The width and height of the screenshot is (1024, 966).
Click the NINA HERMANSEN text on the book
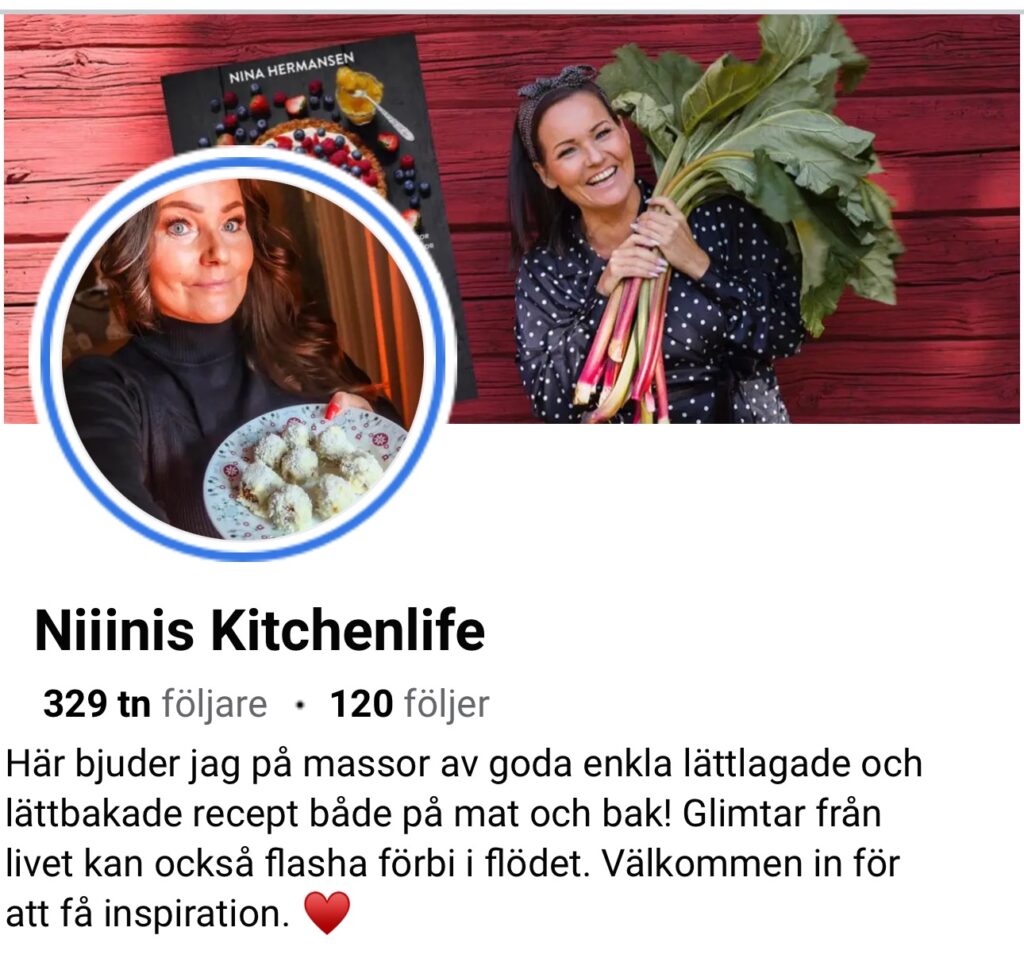(x=291, y=68)
